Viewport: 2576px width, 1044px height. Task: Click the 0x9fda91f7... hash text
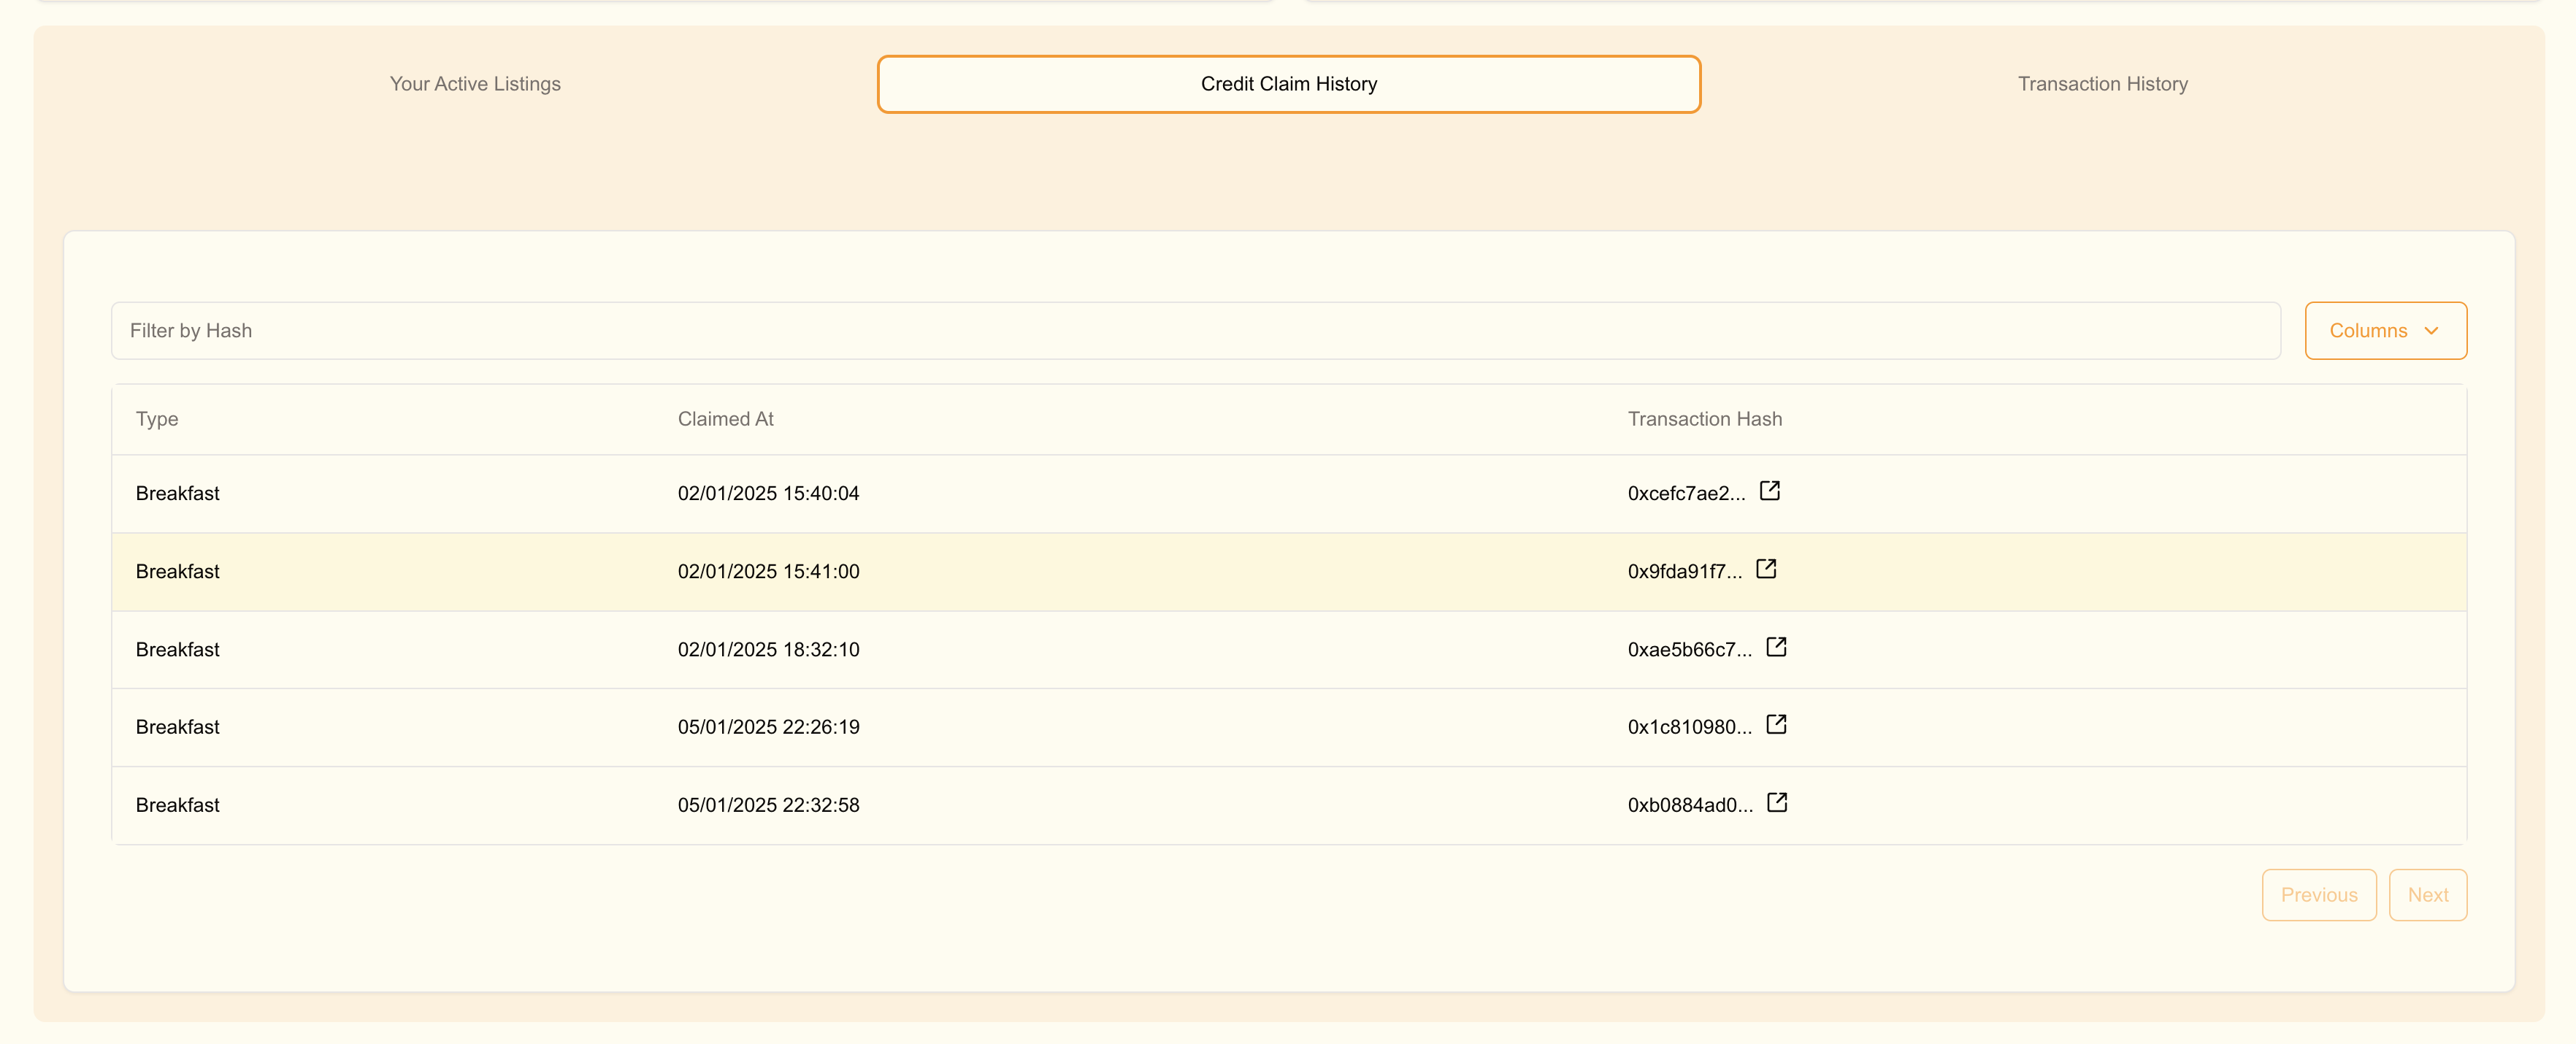click(x=1684, y=571)
